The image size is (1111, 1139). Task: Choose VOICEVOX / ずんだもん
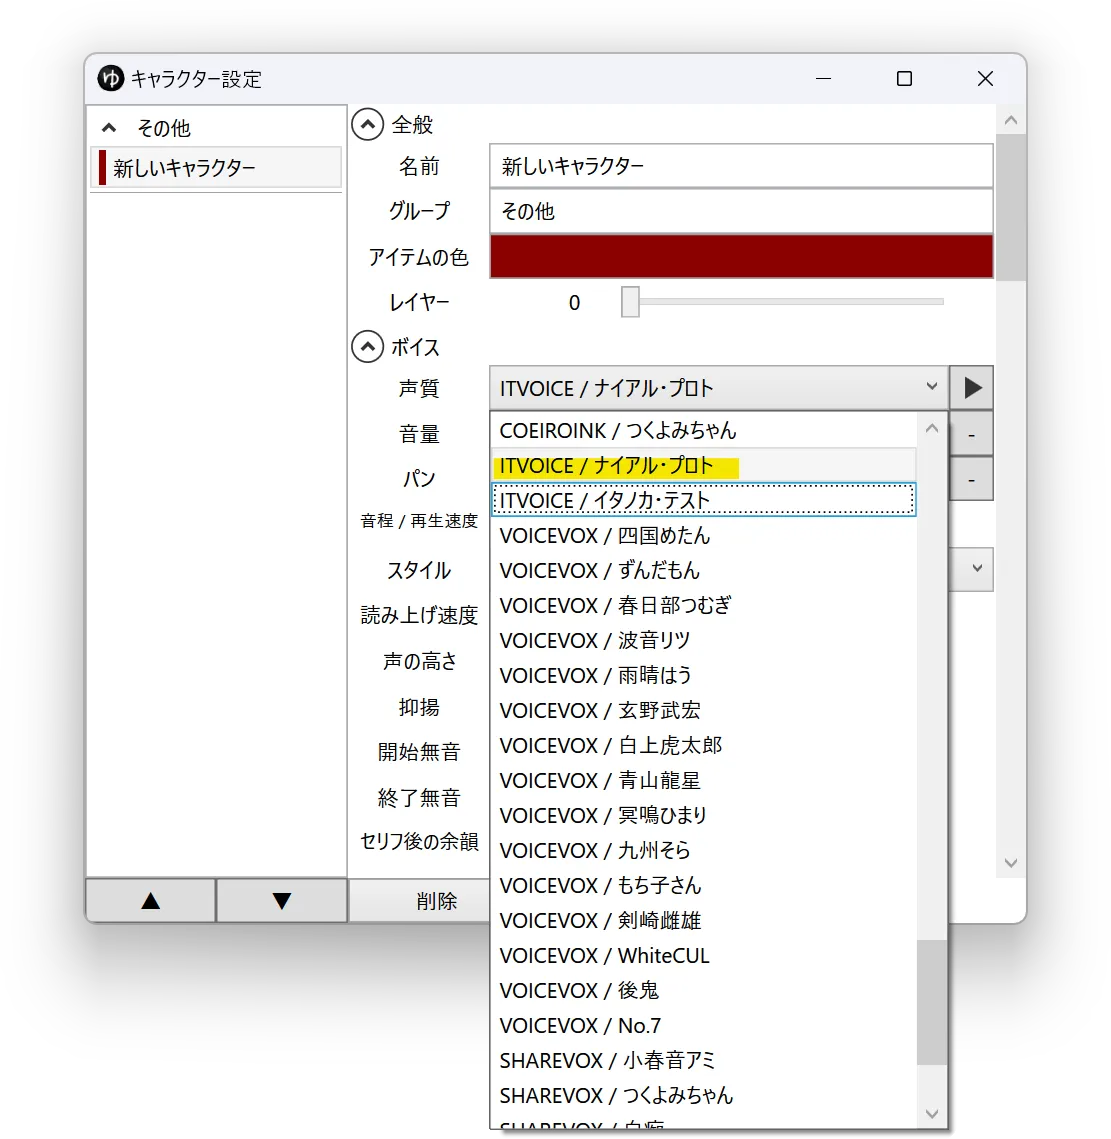pos(703,570)
